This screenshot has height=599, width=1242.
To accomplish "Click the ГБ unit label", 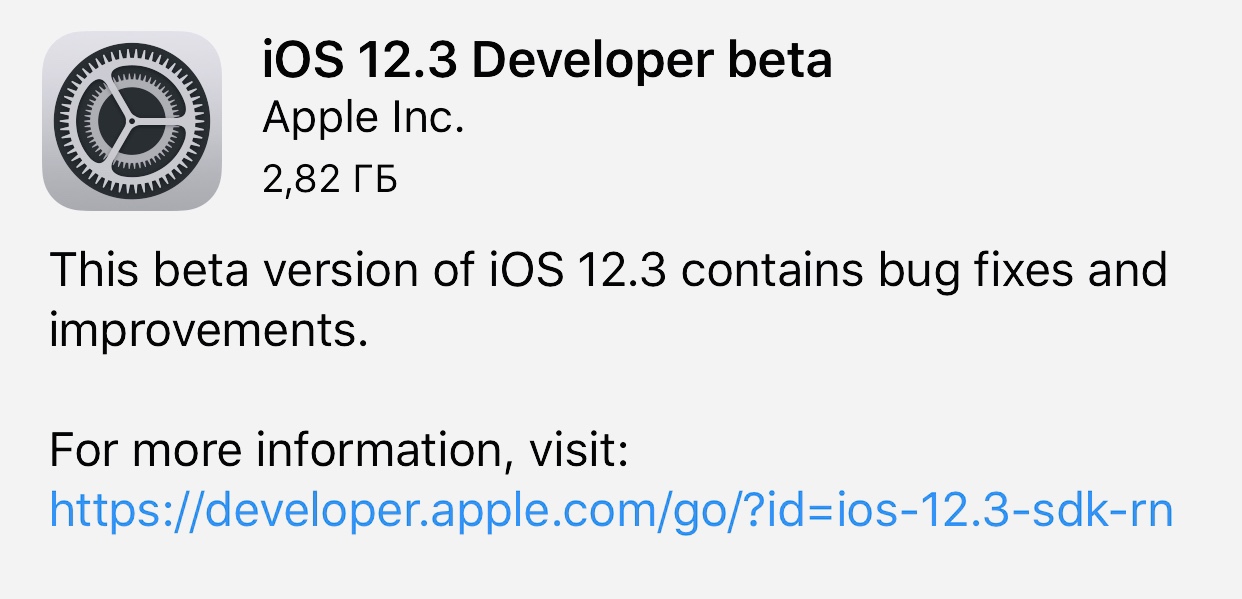I will point(375,181).
